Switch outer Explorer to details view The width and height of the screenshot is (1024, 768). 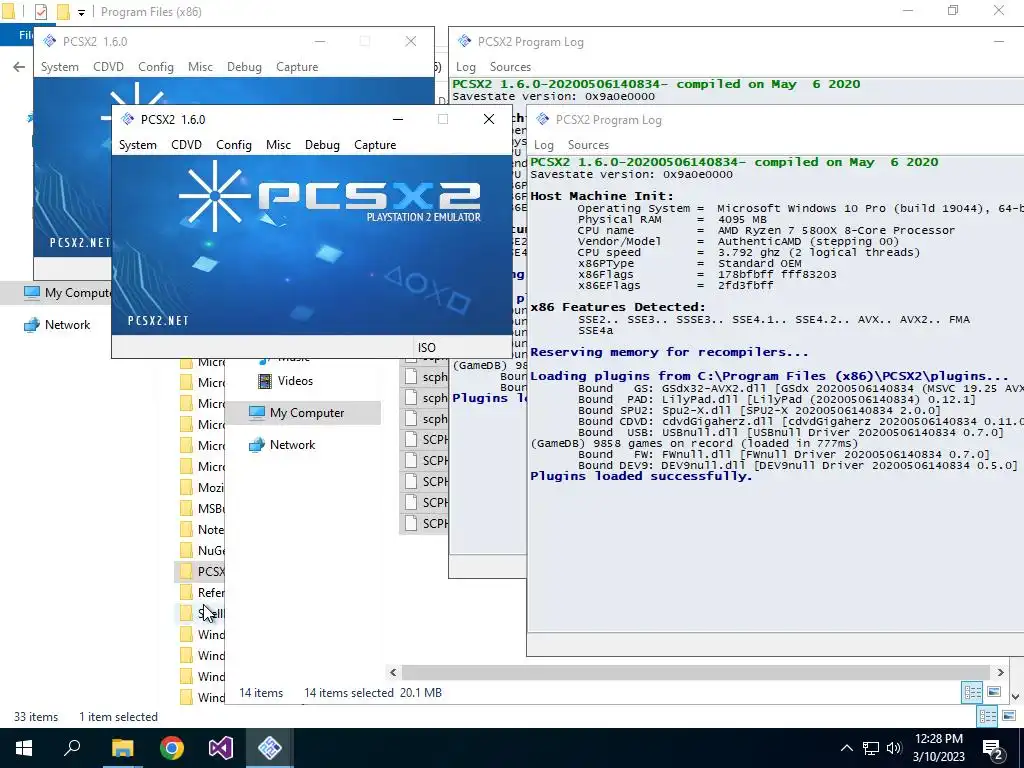pos(987,716)
